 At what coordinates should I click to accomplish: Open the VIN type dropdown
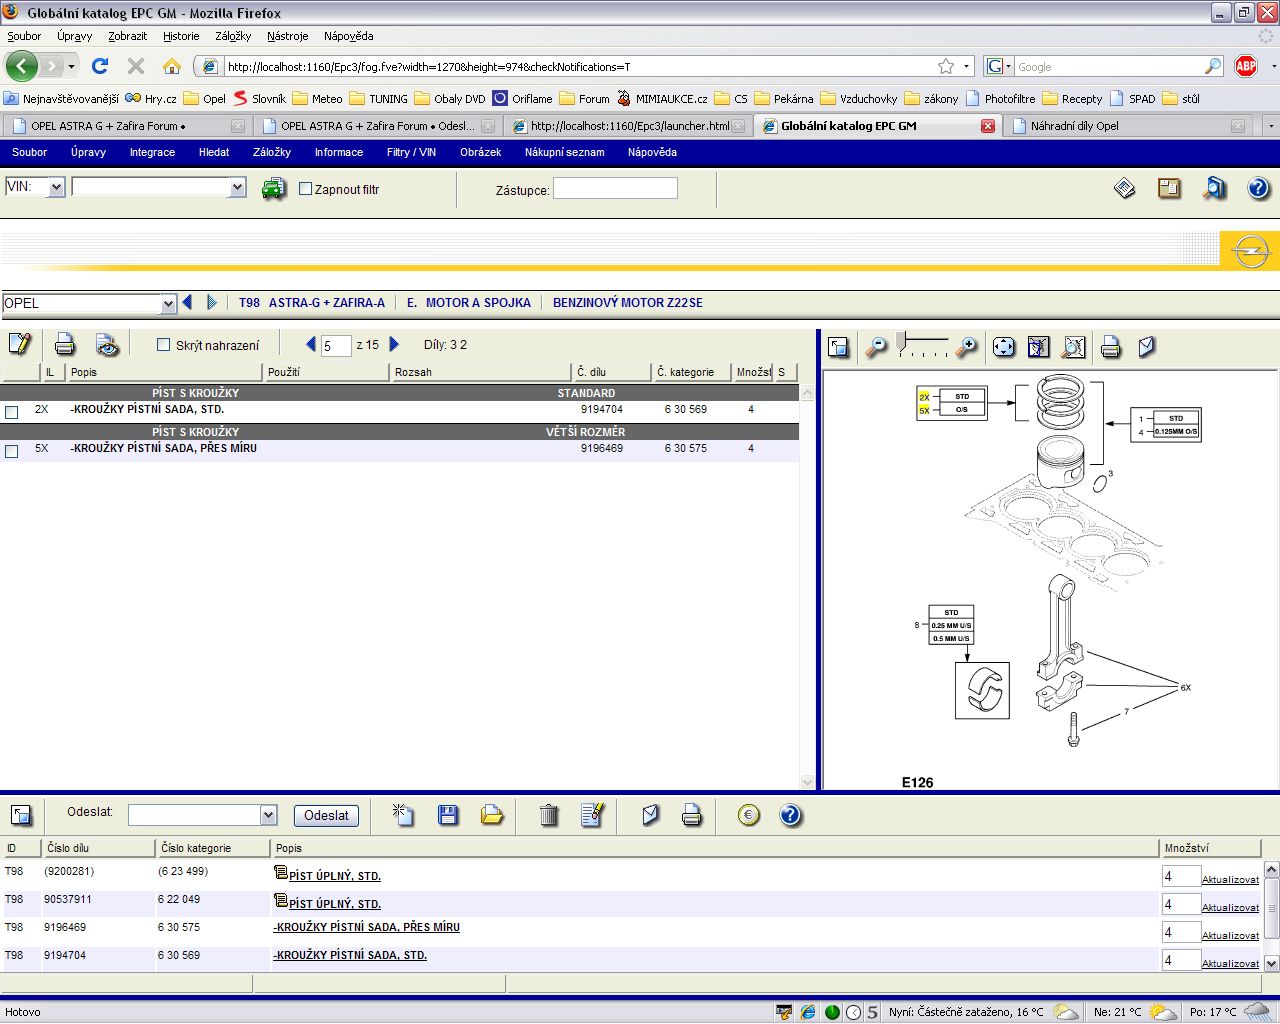pos(56,188)
